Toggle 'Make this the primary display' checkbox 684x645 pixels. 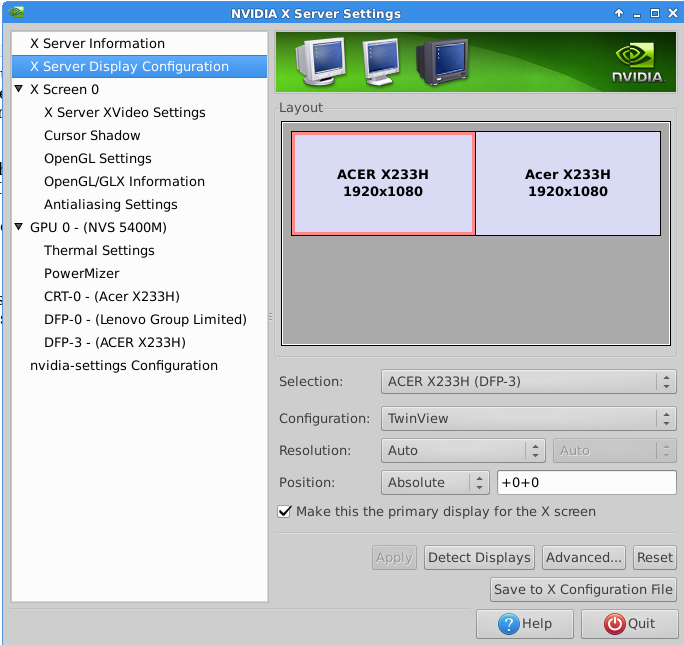click(284, 512)
